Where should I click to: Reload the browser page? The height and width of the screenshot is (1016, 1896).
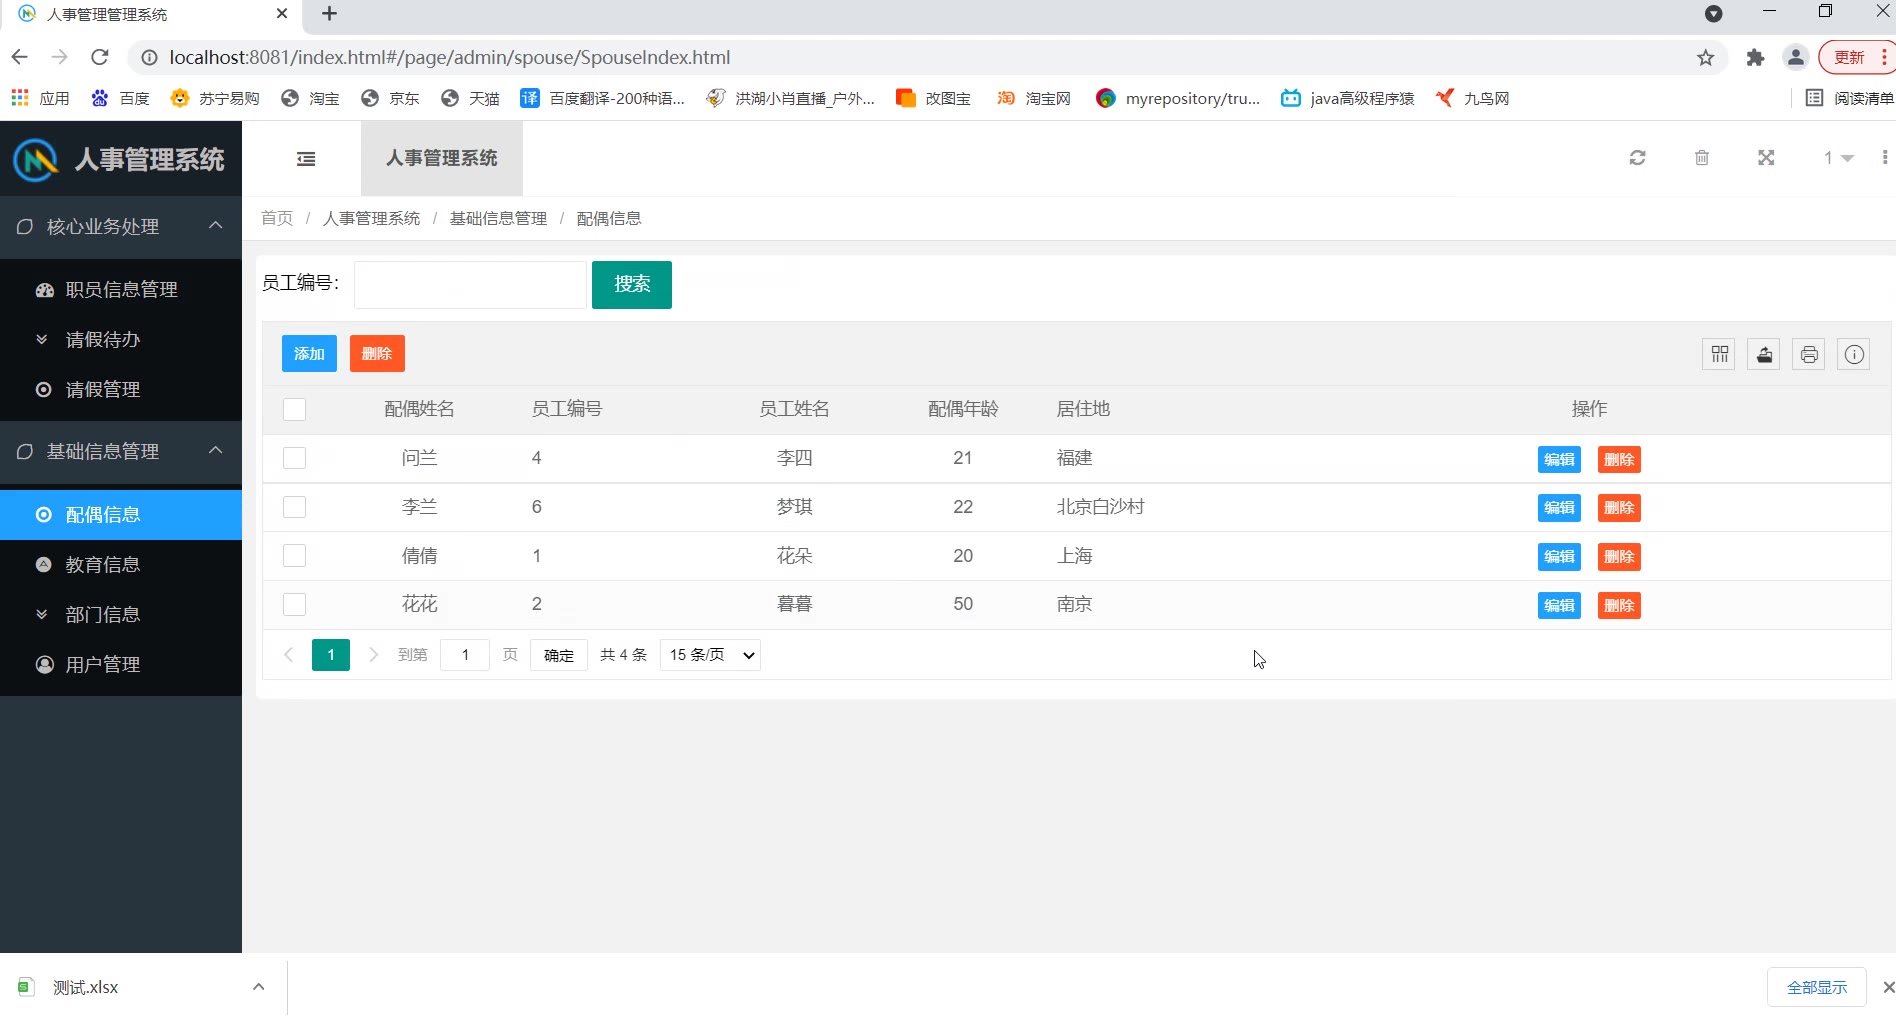pyautogui.click(x=100, y=57)
